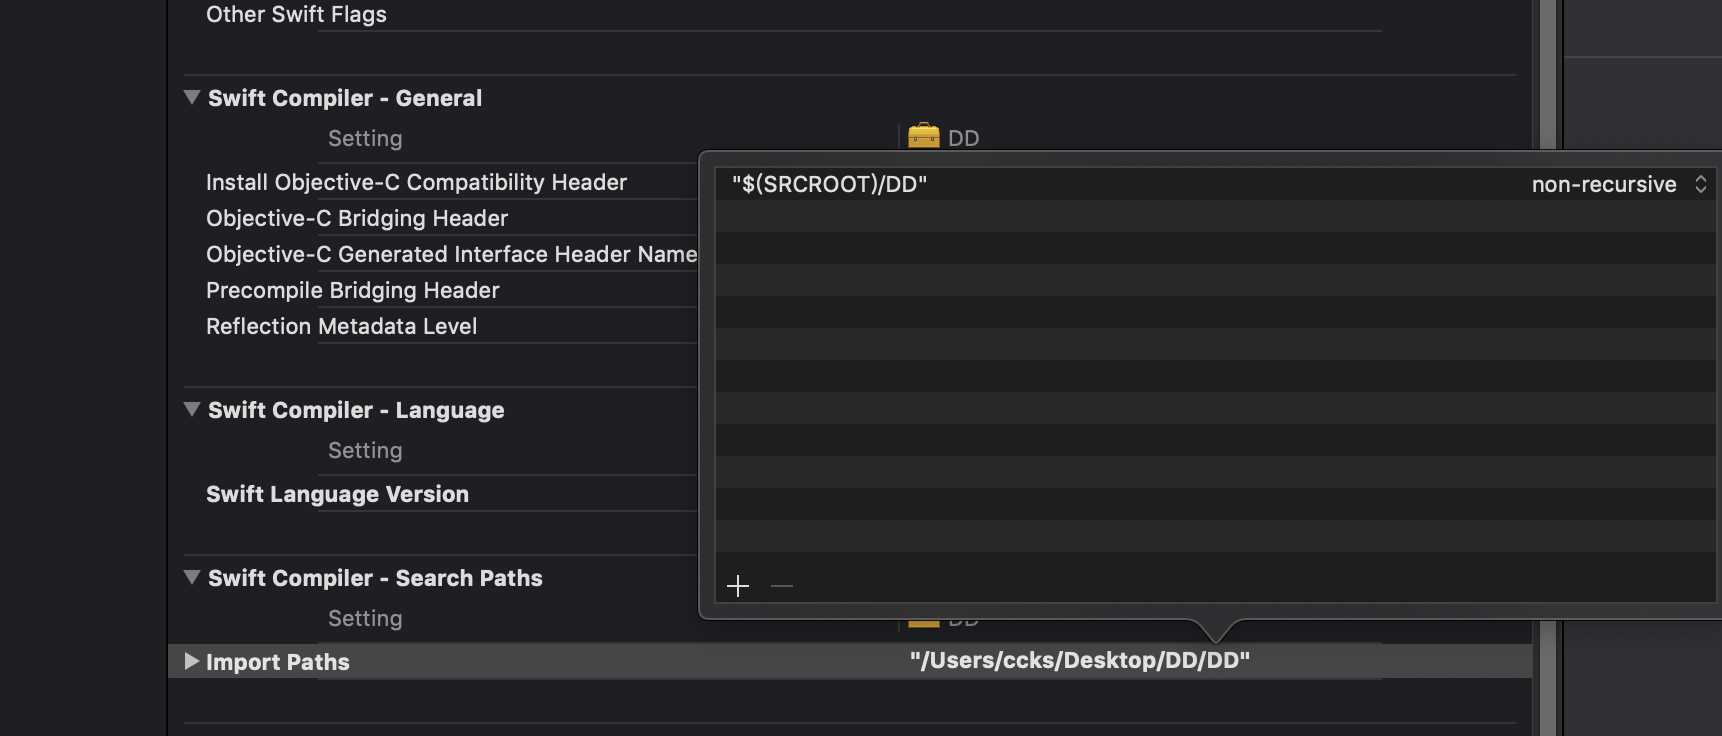Click the Import Paths value "/Users/ccks/Desktop/DD/DD"
Viewport: 1722px width, 736px height.
point(1080,660)
